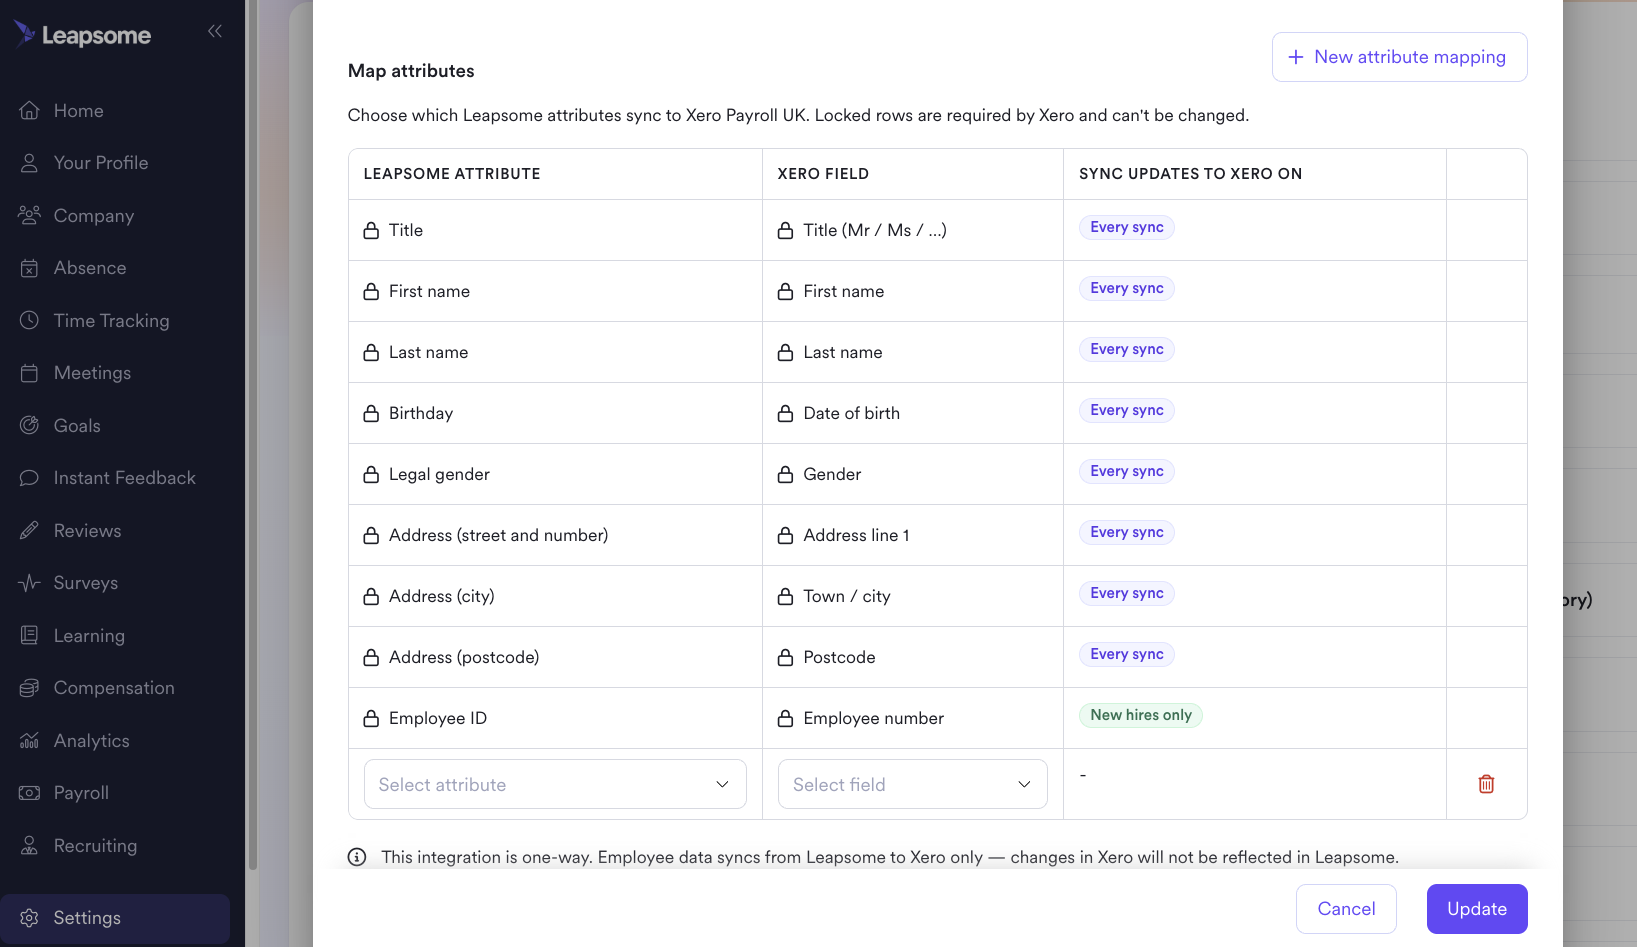Open Home from the house icon

(29, 110)
